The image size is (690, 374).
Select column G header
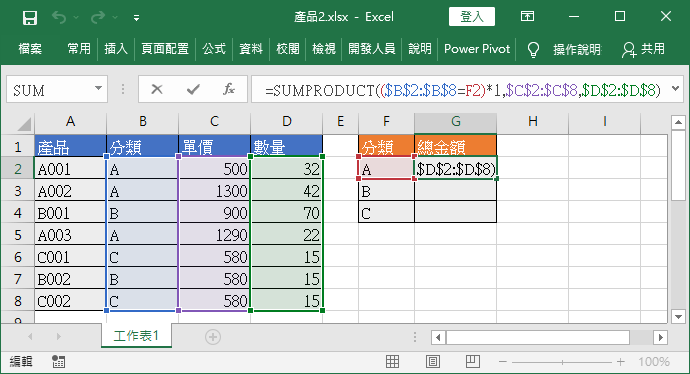tap(455, 121)
